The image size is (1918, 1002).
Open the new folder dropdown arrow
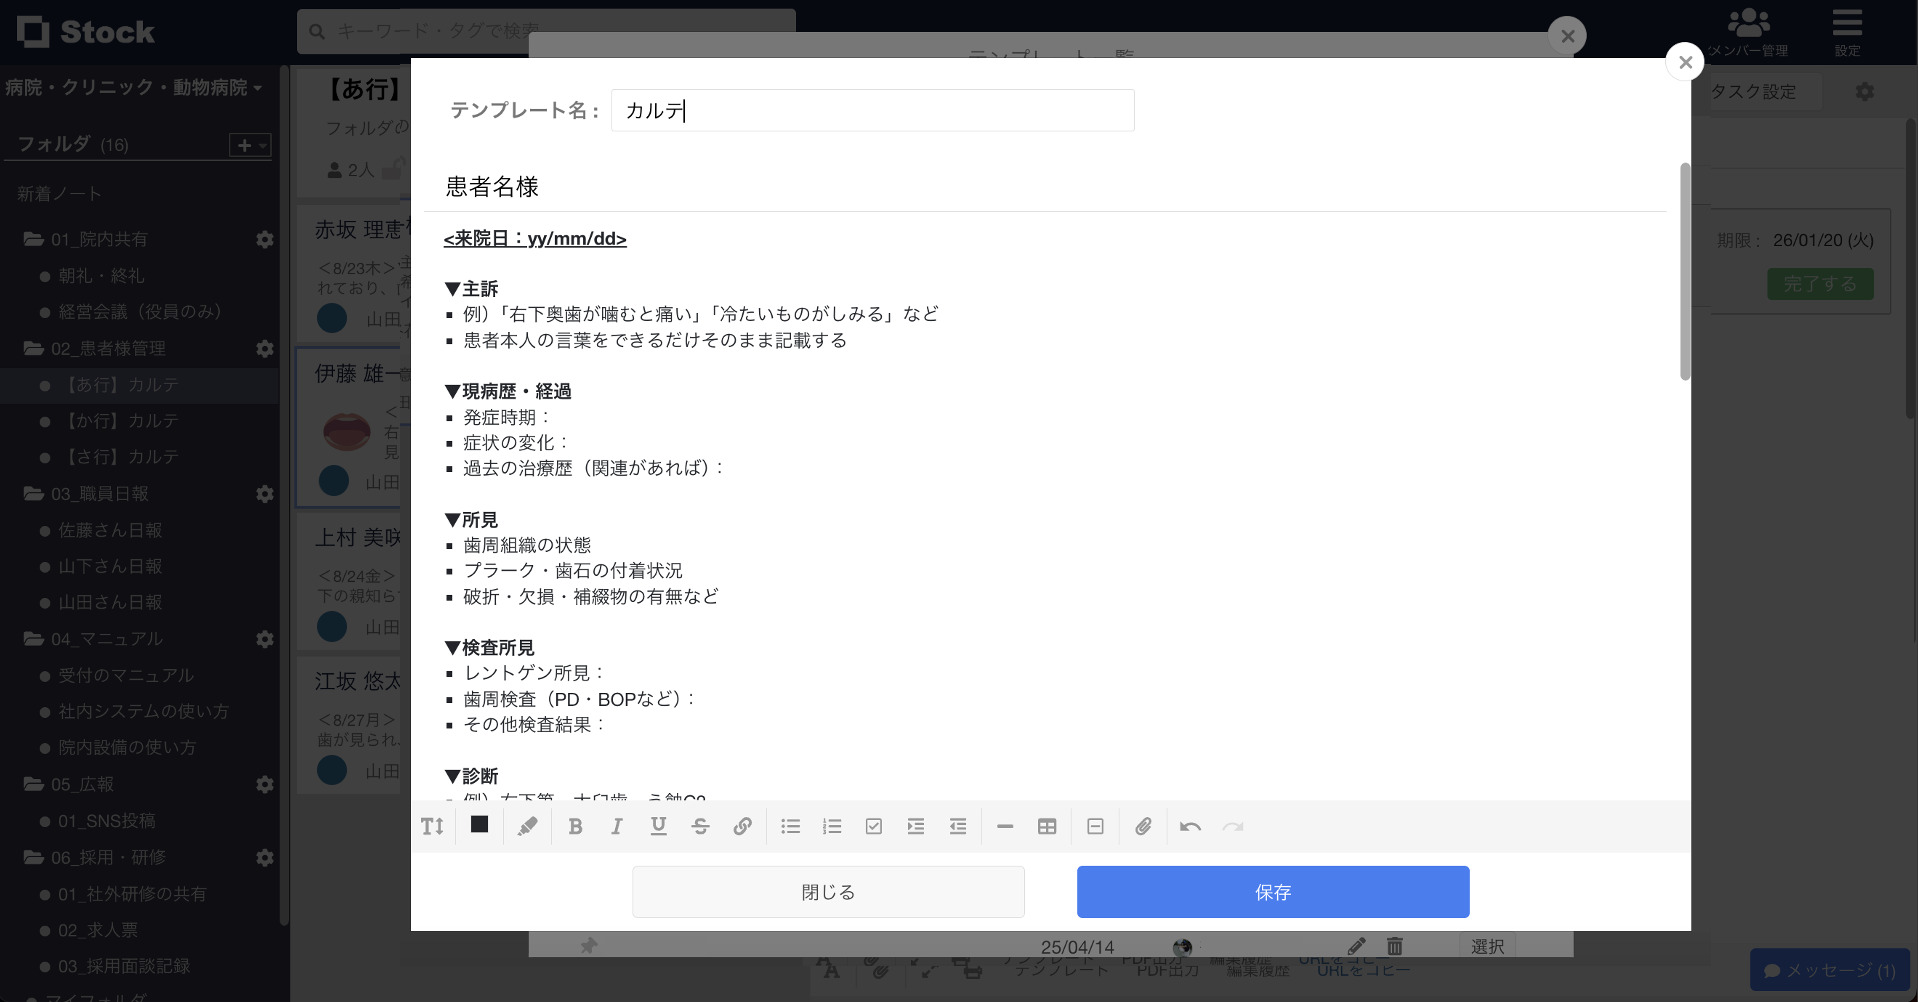[x=262, y=144]
